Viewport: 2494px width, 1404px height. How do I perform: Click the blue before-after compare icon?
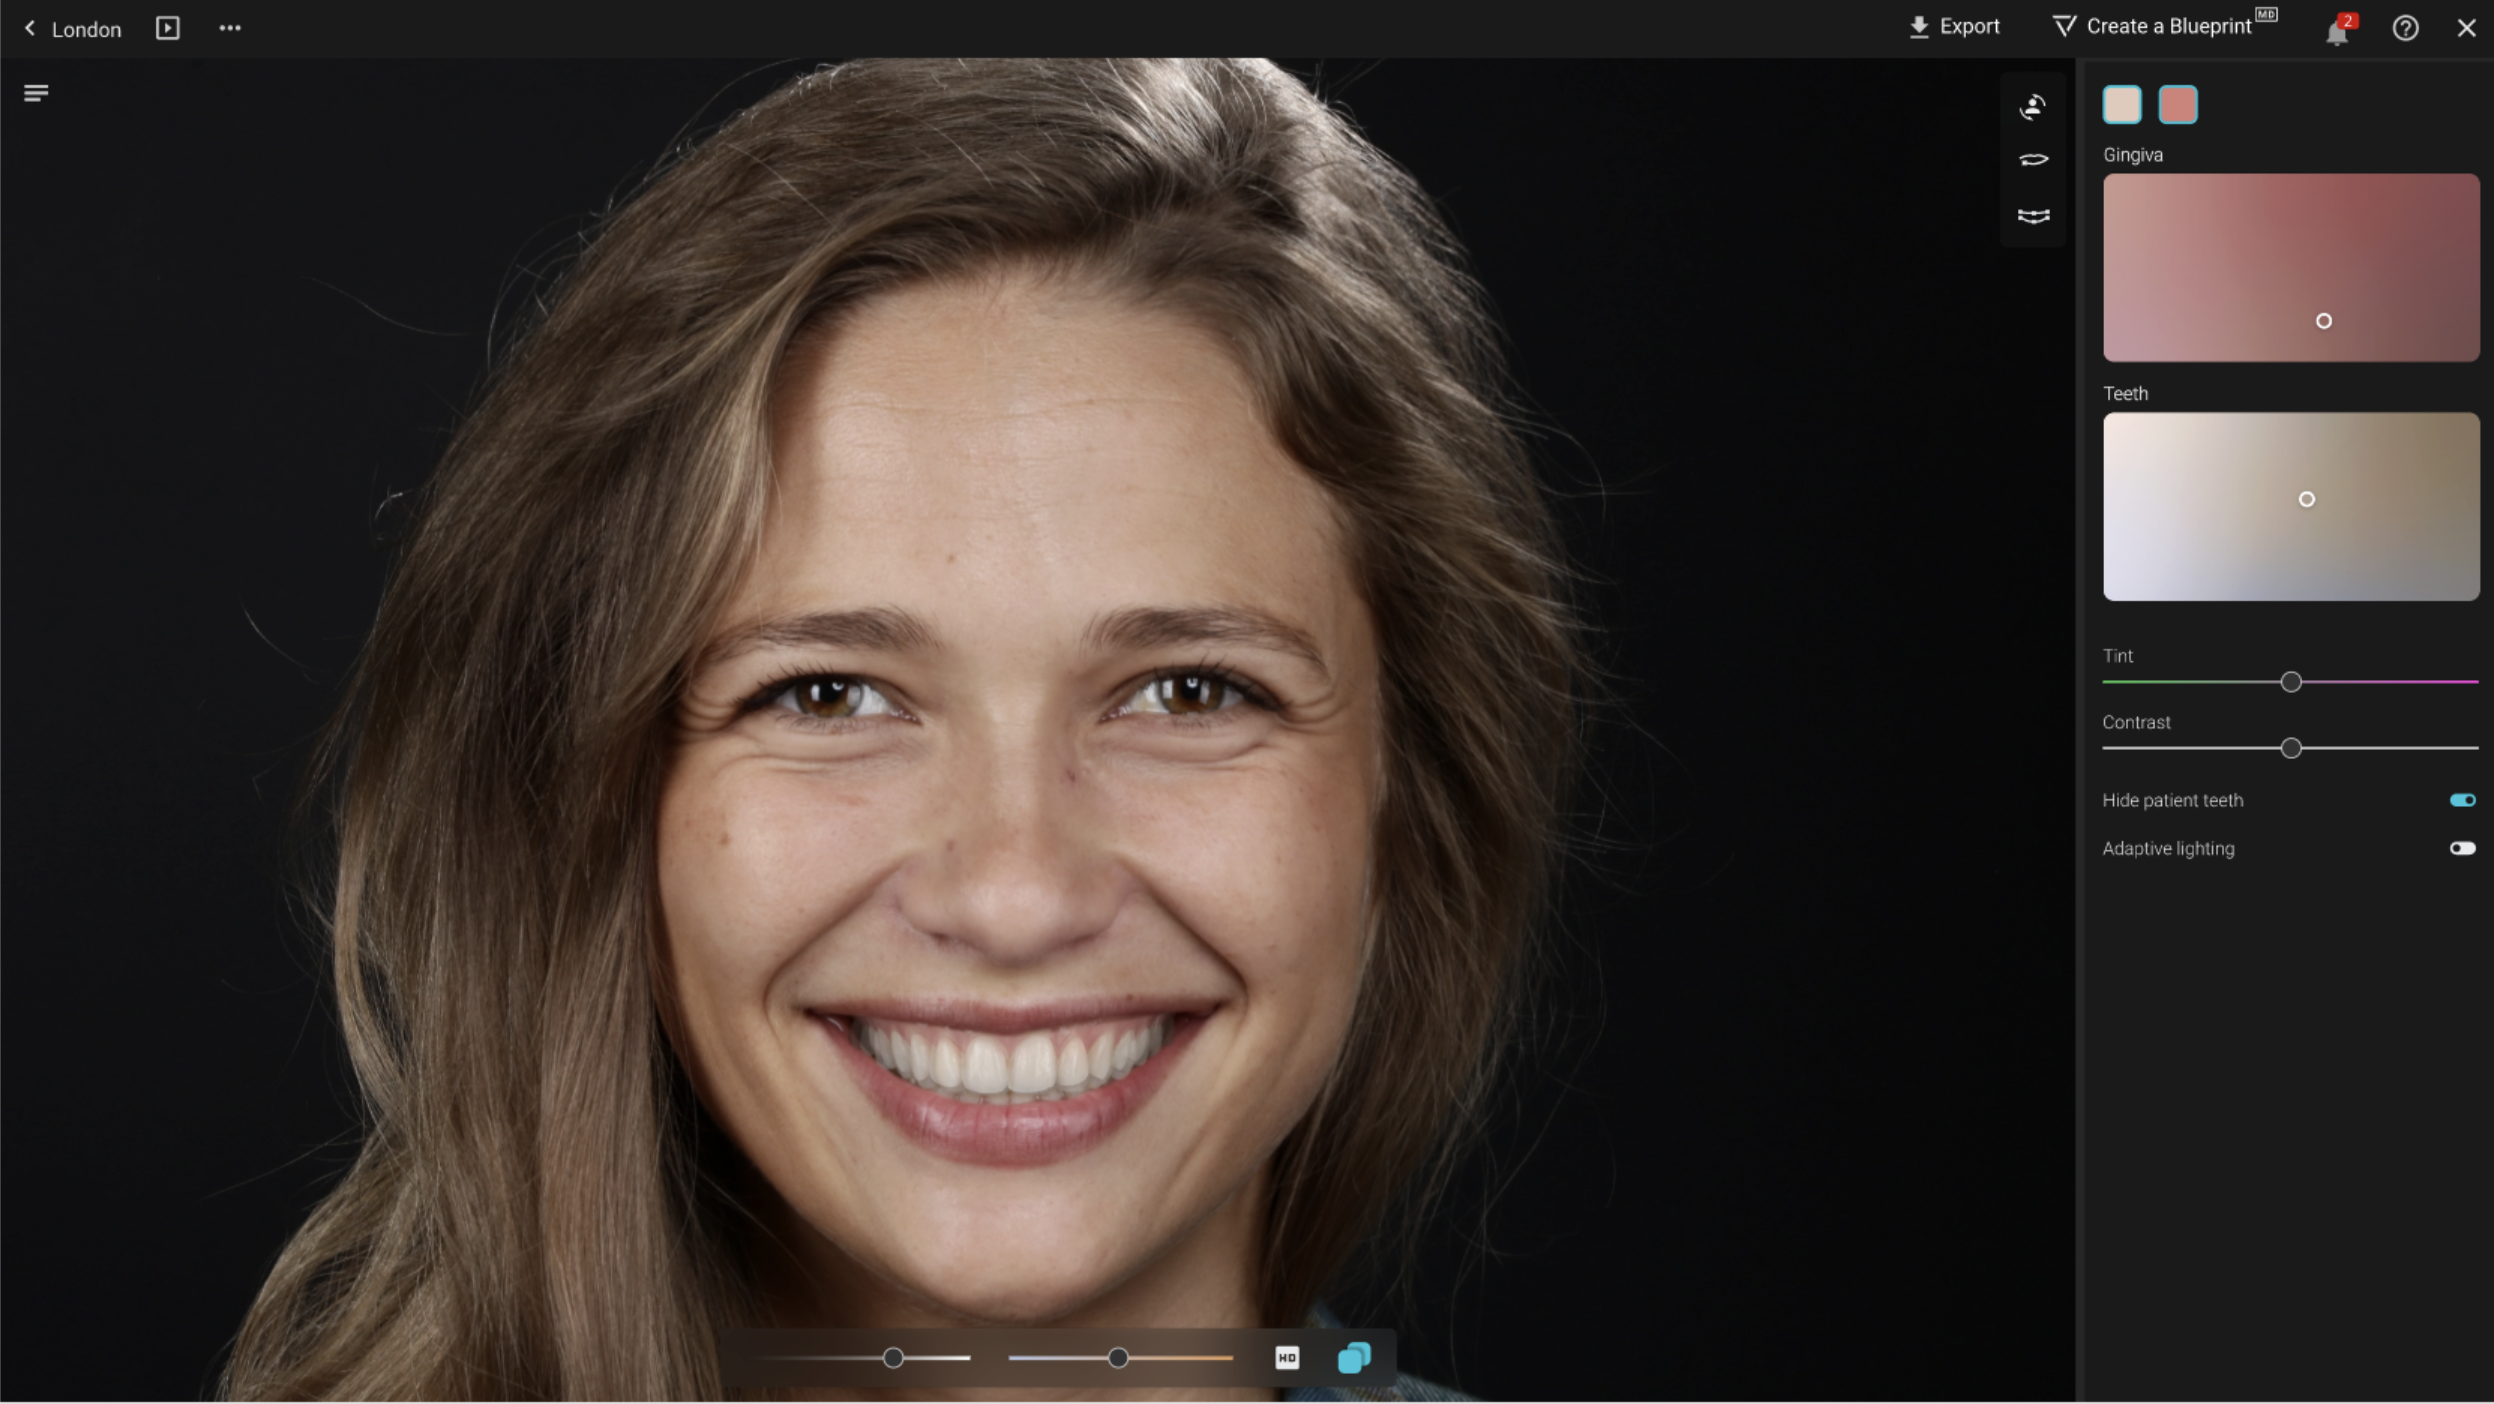1353,1357
